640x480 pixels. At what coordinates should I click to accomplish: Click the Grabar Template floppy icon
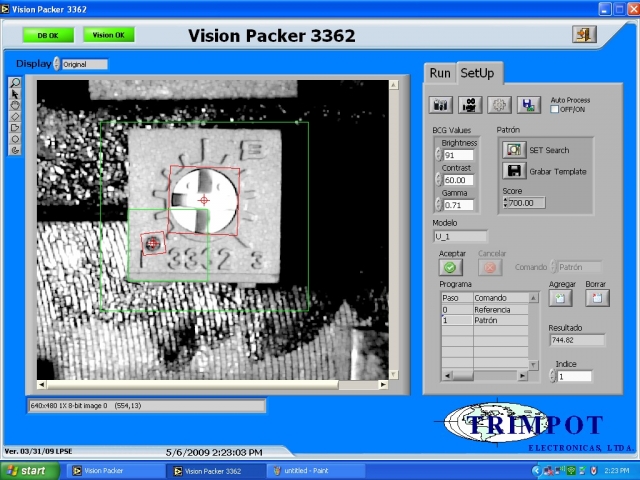[x=514, y=171]
